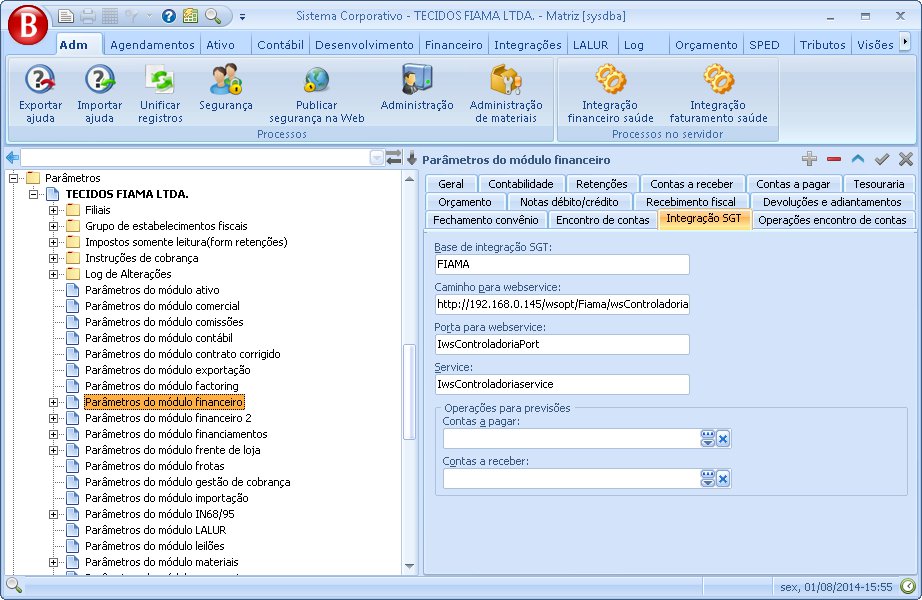Click the green spreadsheet icon in quick access toolbar
The image size is (922, 600).
[x=191, y=16]
